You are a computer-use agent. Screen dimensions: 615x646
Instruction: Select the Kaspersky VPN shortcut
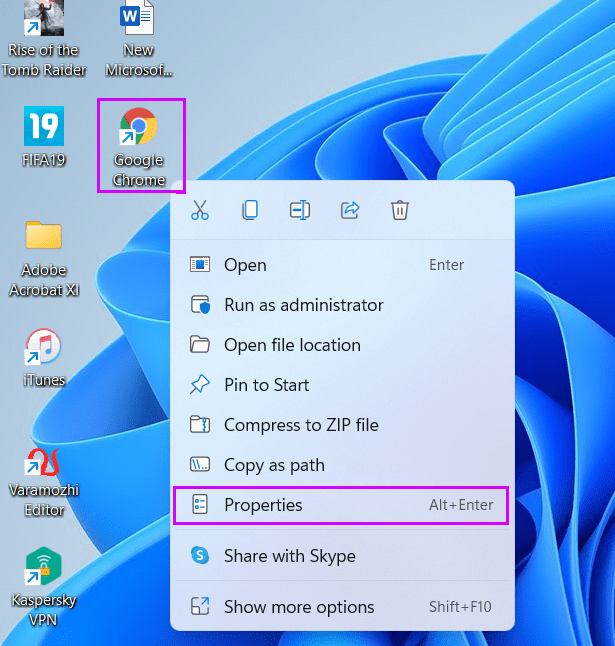[x=44, y=587]
